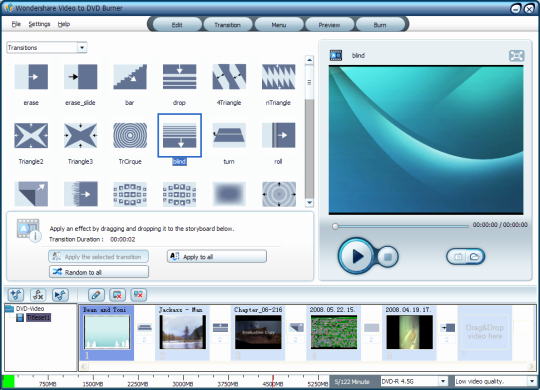Pick the drop transition effect
The height and width of the screenshot is (390, 540).
point(179,76)
